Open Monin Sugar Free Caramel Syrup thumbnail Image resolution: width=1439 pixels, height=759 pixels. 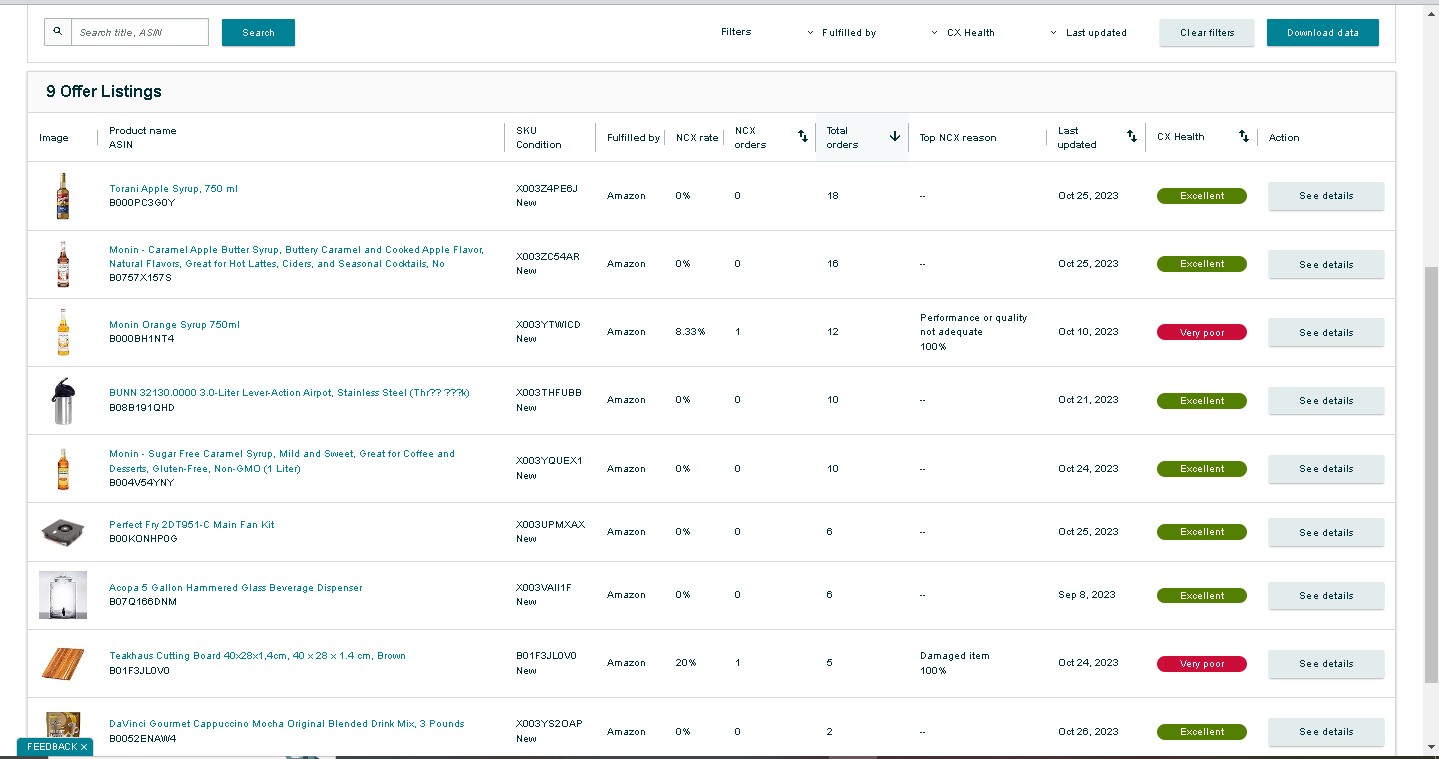[x=63, y=468]
